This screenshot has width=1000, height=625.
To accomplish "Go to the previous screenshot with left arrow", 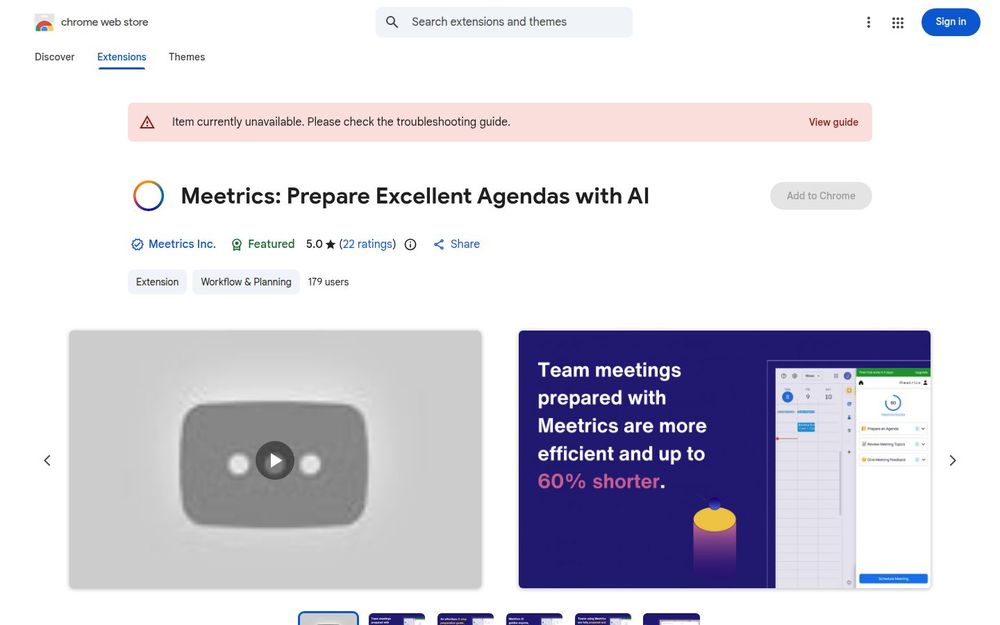I will click(x=47, y=460).
